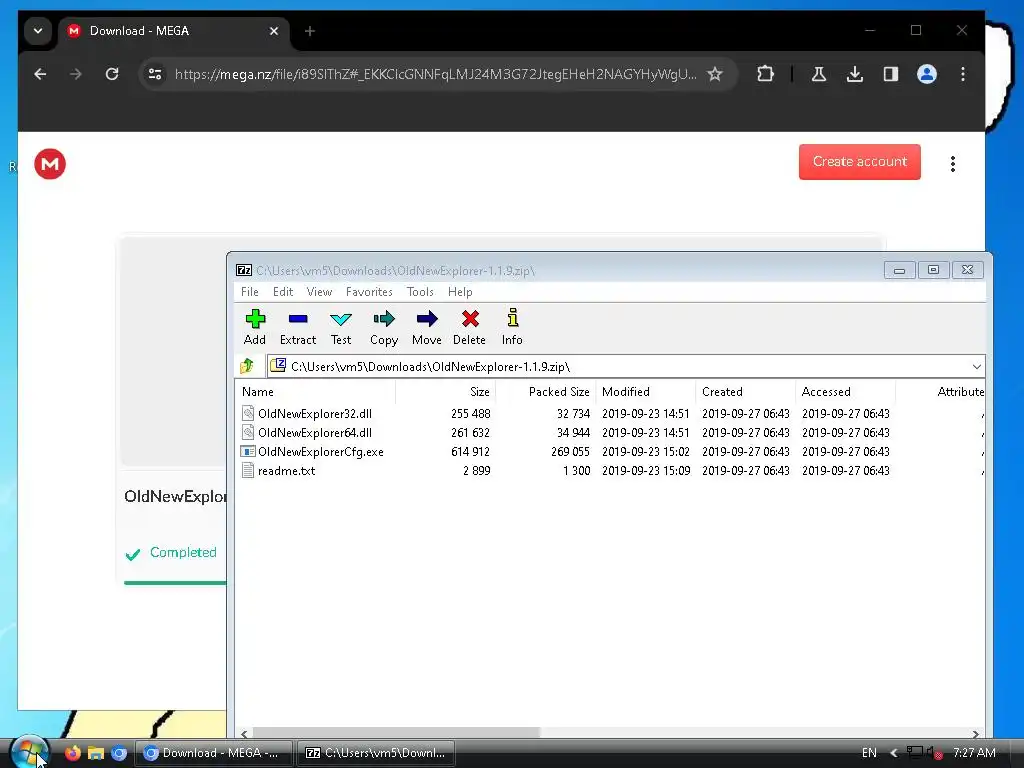This screenshot has height=768, width=1024.
Task: Open the View menu in 7-Zip
Action: coord(319,292)
